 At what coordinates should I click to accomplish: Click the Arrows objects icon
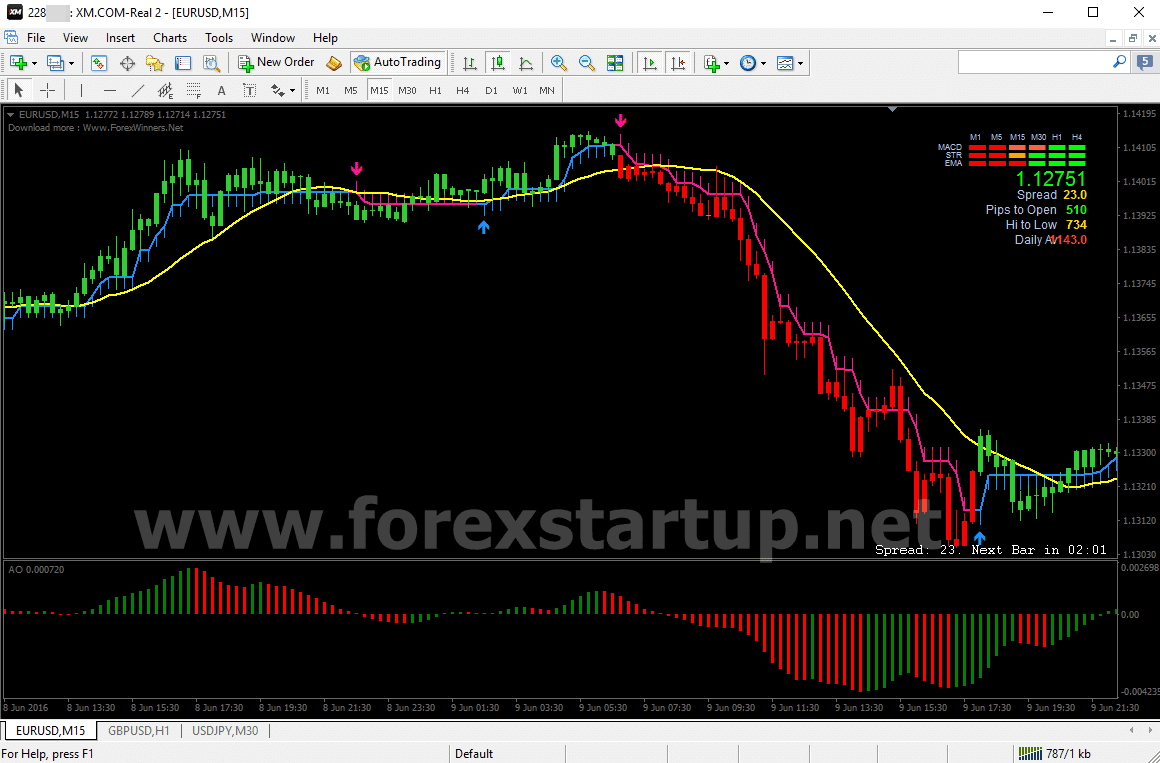[x=277, y=90]
